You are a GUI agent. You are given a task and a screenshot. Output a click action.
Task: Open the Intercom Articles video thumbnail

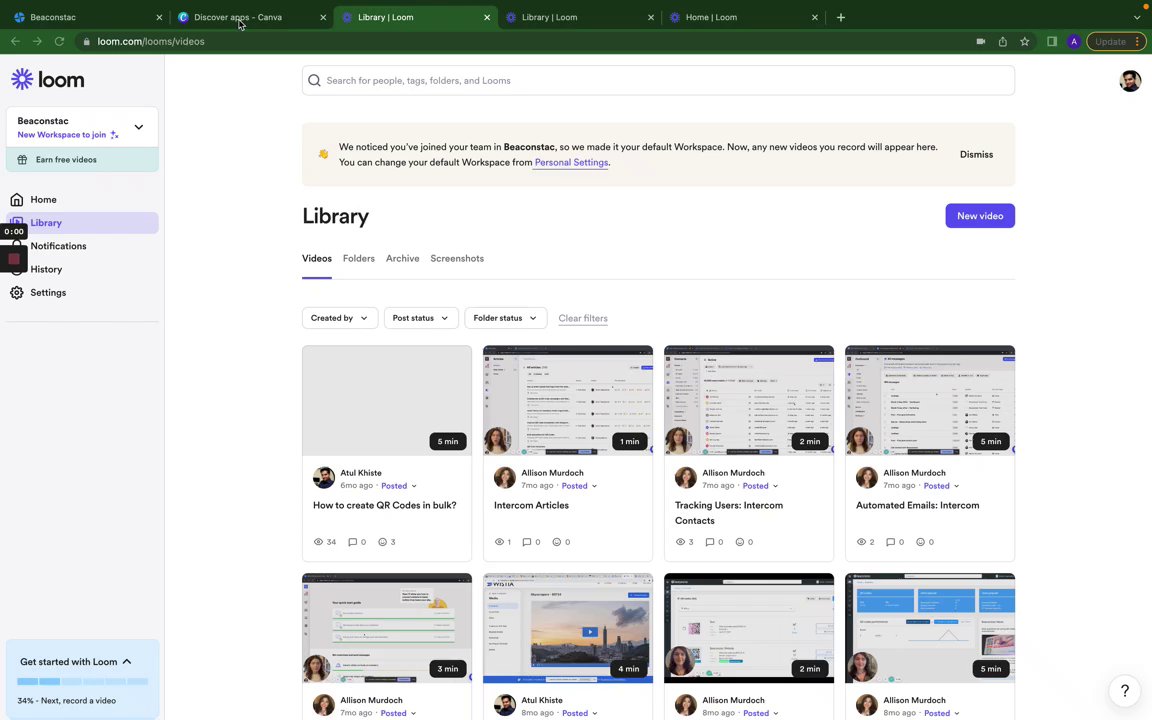568,400
